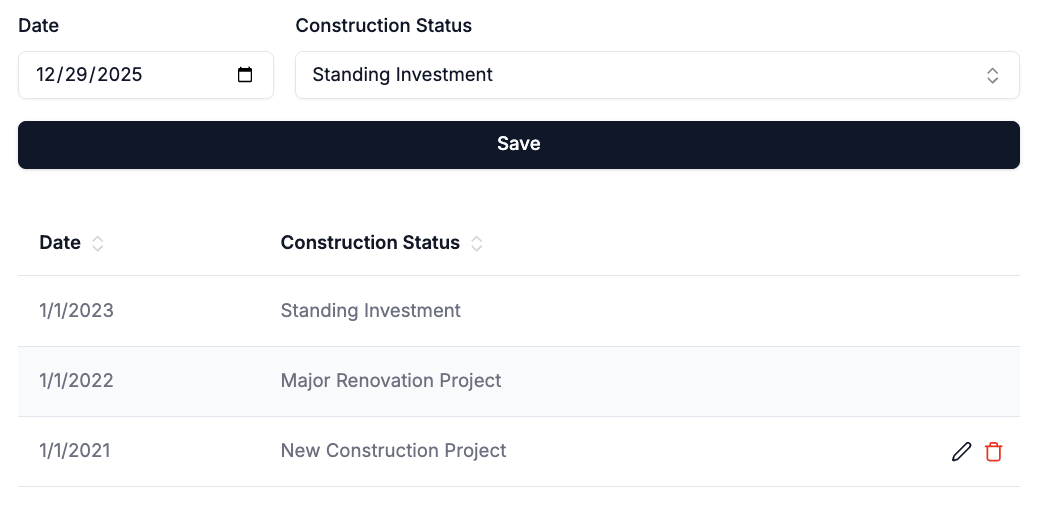
Task: Toggle the sort arrows beside Construction Status header
Action: pyautogui.click(x=476, y=243)
